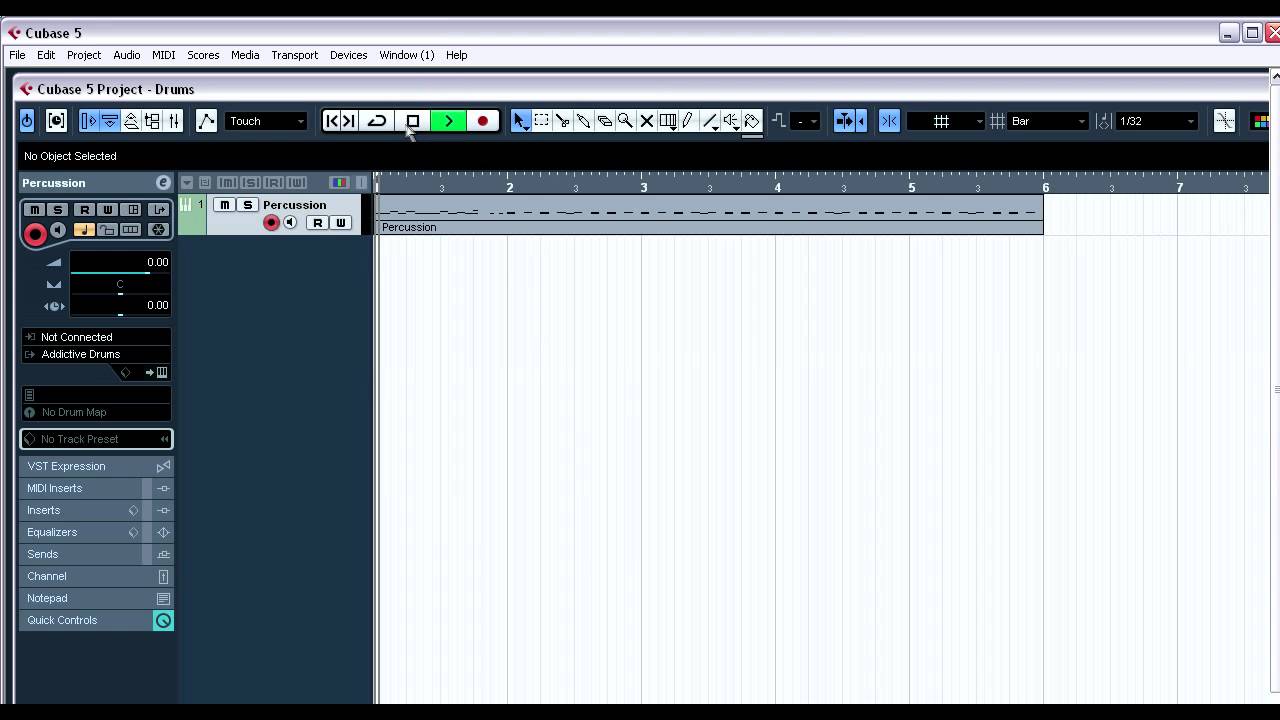Image resolution: width=1280 pixels, height=720 pixels.
Task: Open the Transport menu
Action: (x=295, y=55)
